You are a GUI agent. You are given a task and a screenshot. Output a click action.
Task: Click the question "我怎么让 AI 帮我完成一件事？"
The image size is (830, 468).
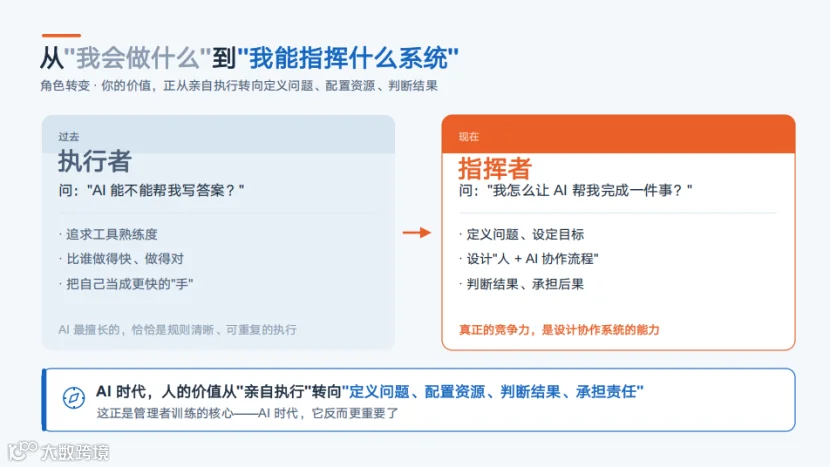(575, 190)
